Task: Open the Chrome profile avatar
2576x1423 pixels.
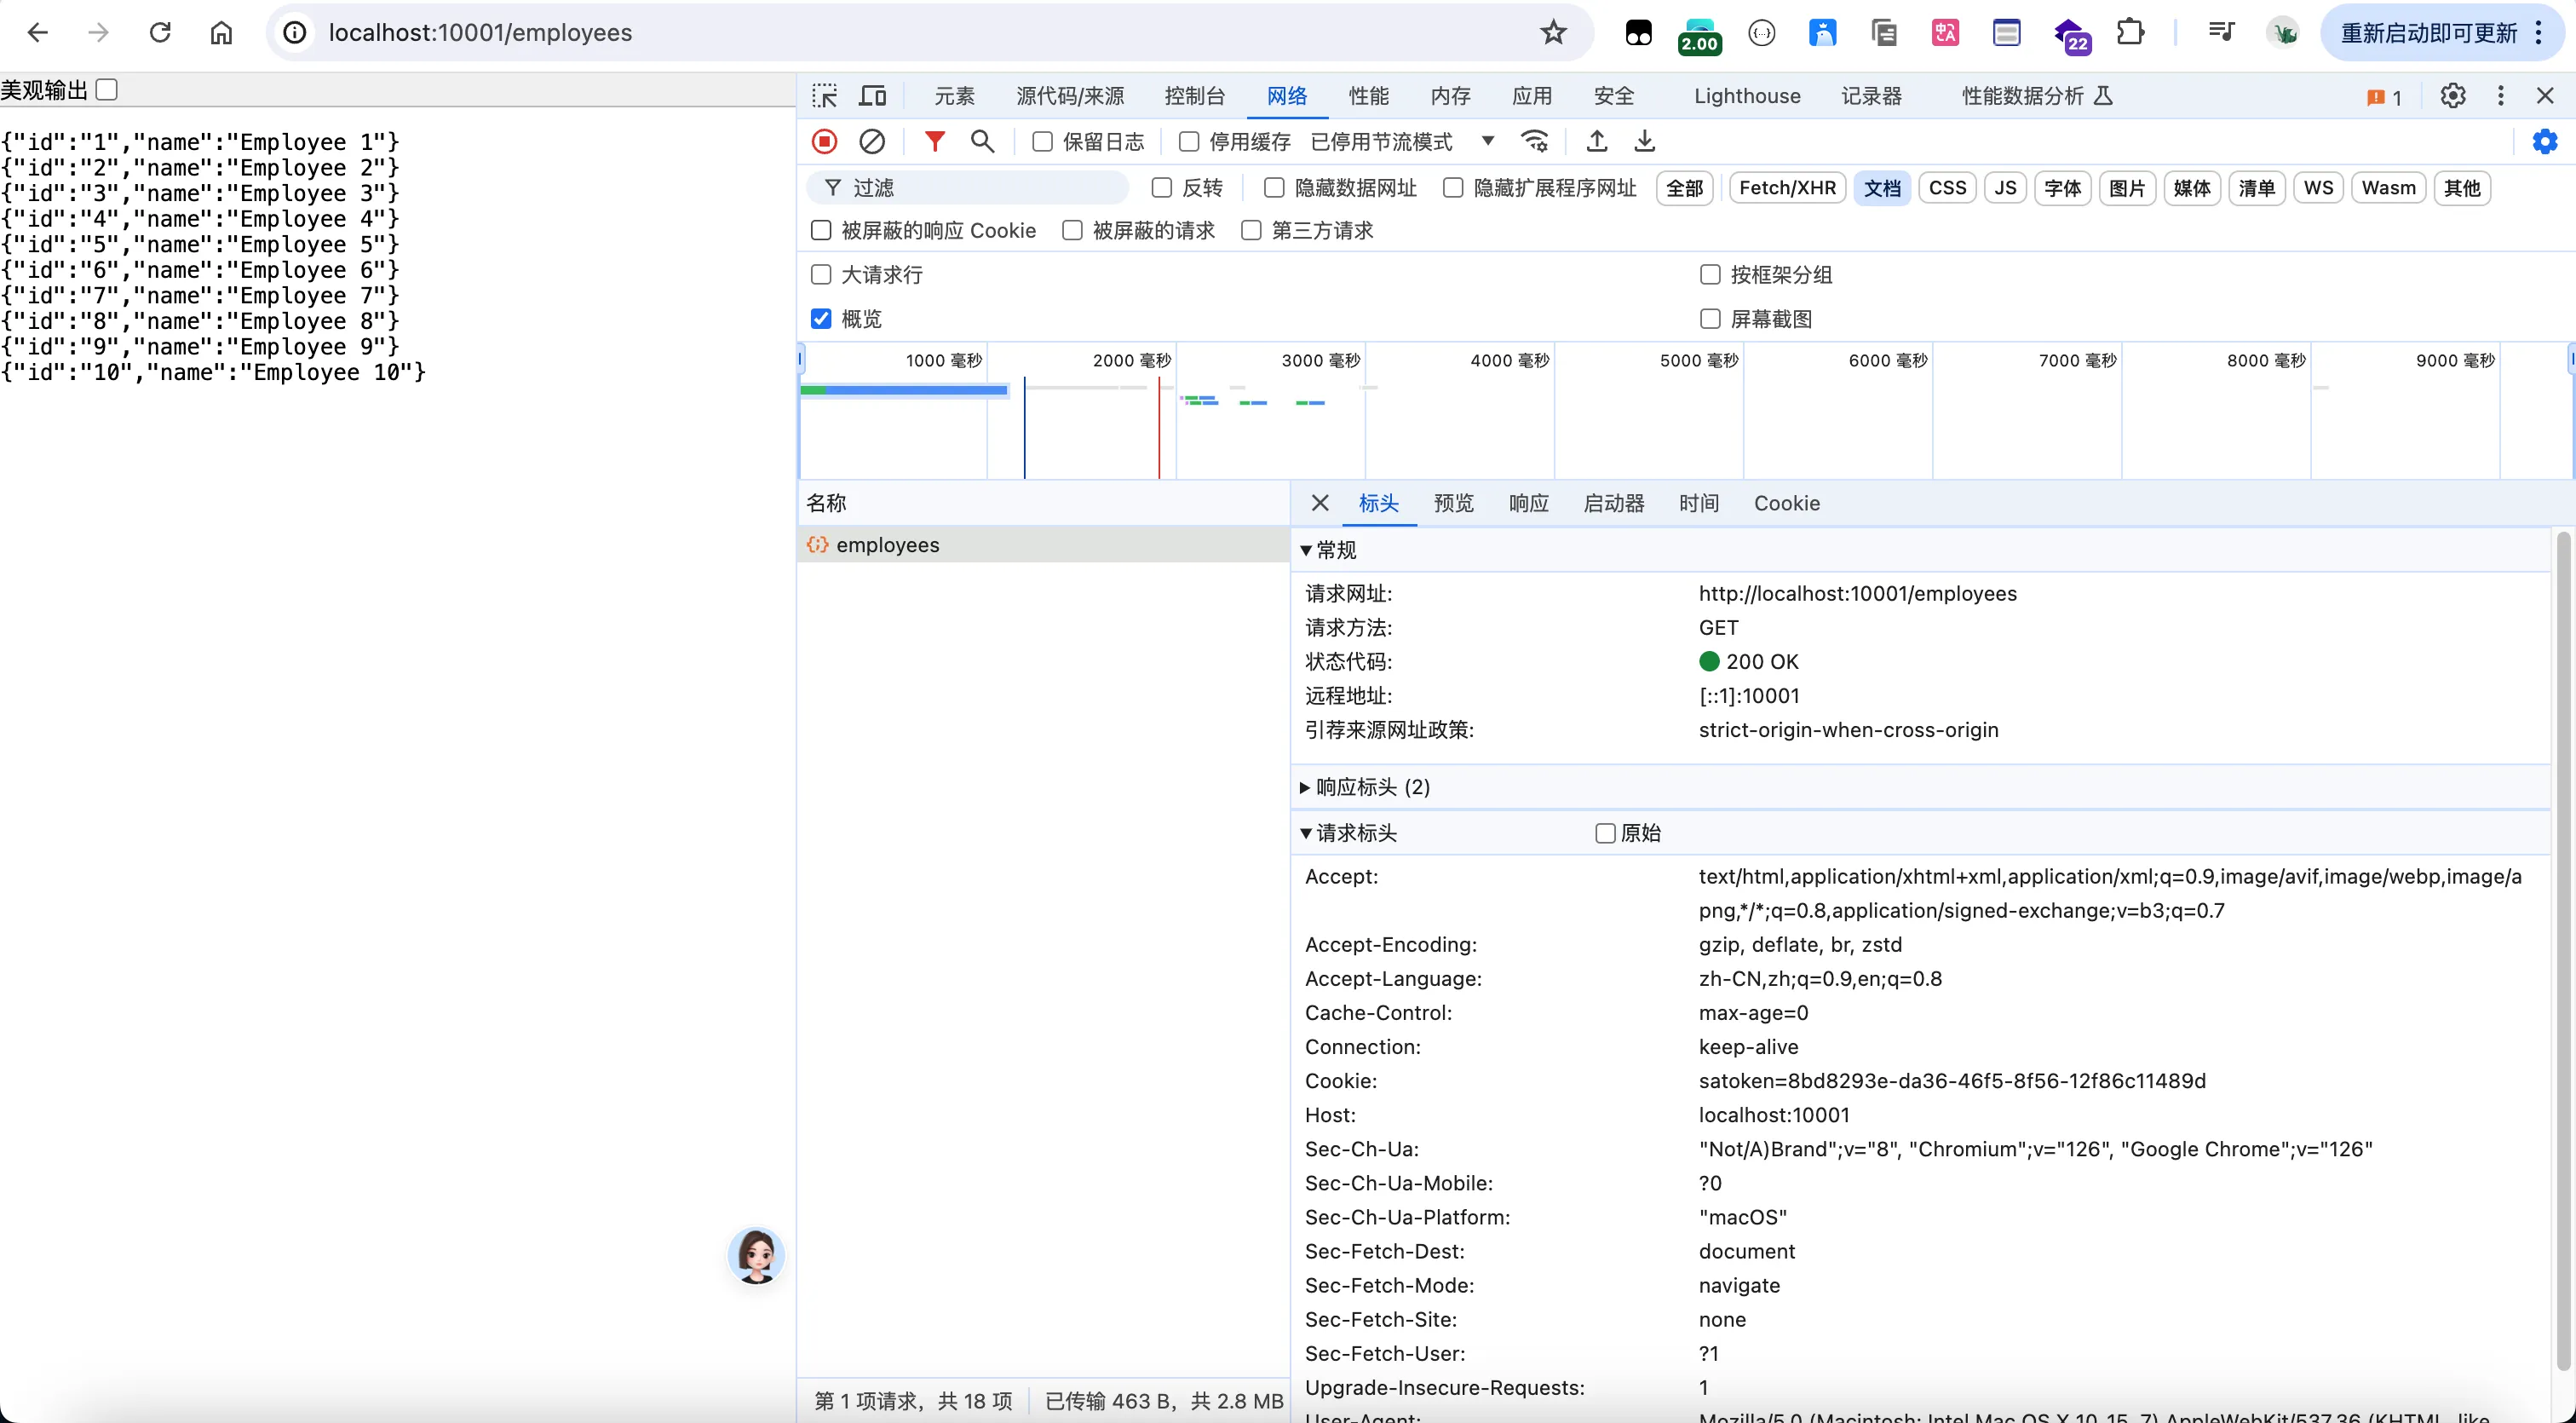Action: tap(2283, 32)
